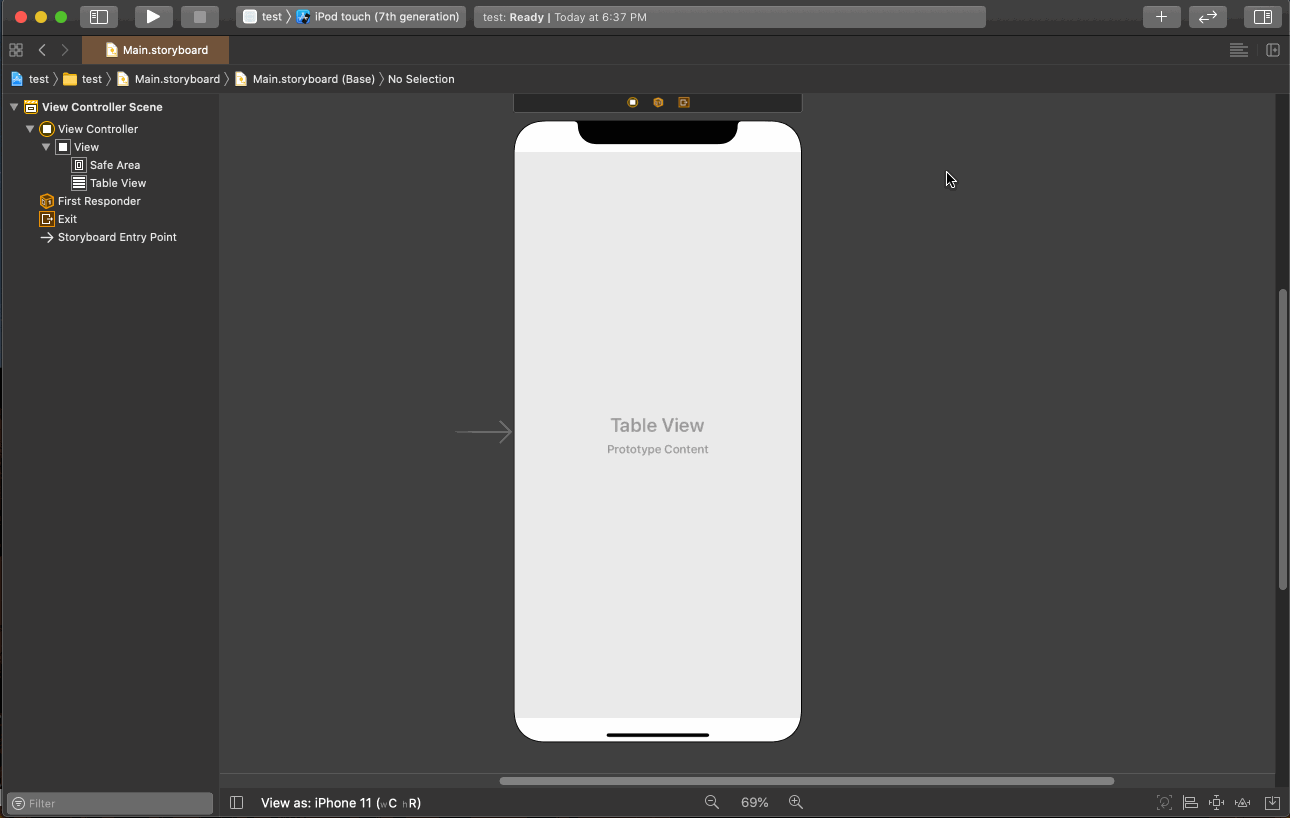Toggle the Navigator panel visibility
Screen dimensions: 1290x818
tap(99, 17)
